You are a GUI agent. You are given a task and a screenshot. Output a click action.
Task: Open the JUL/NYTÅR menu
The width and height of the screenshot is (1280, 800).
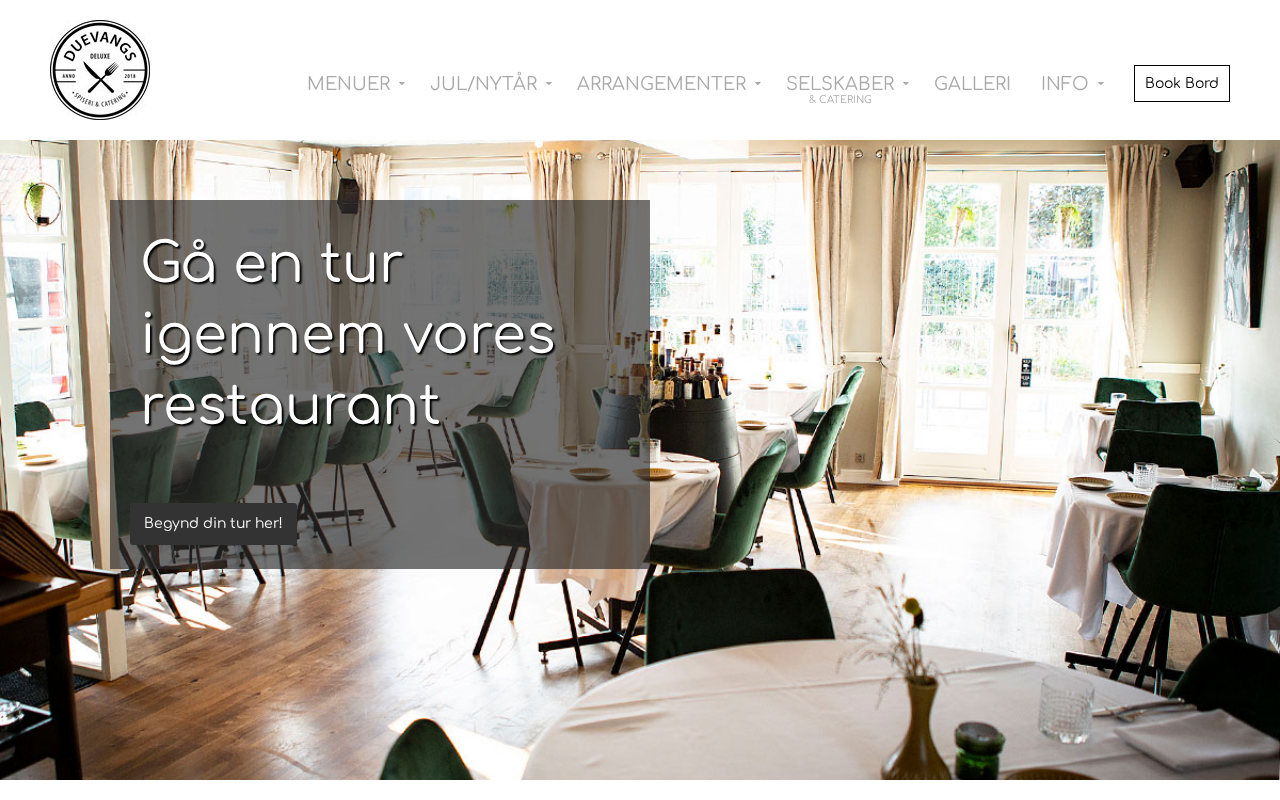pos(483,84)
